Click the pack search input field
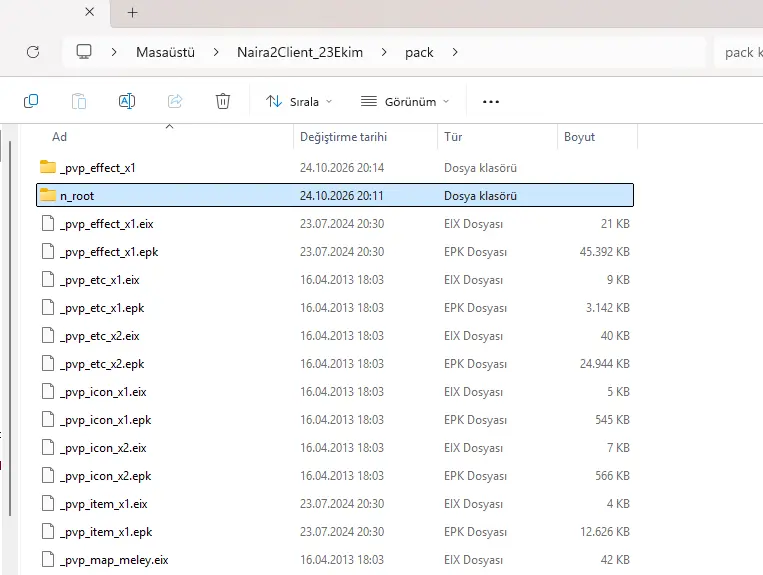763x575 pixels. [739, 52]
